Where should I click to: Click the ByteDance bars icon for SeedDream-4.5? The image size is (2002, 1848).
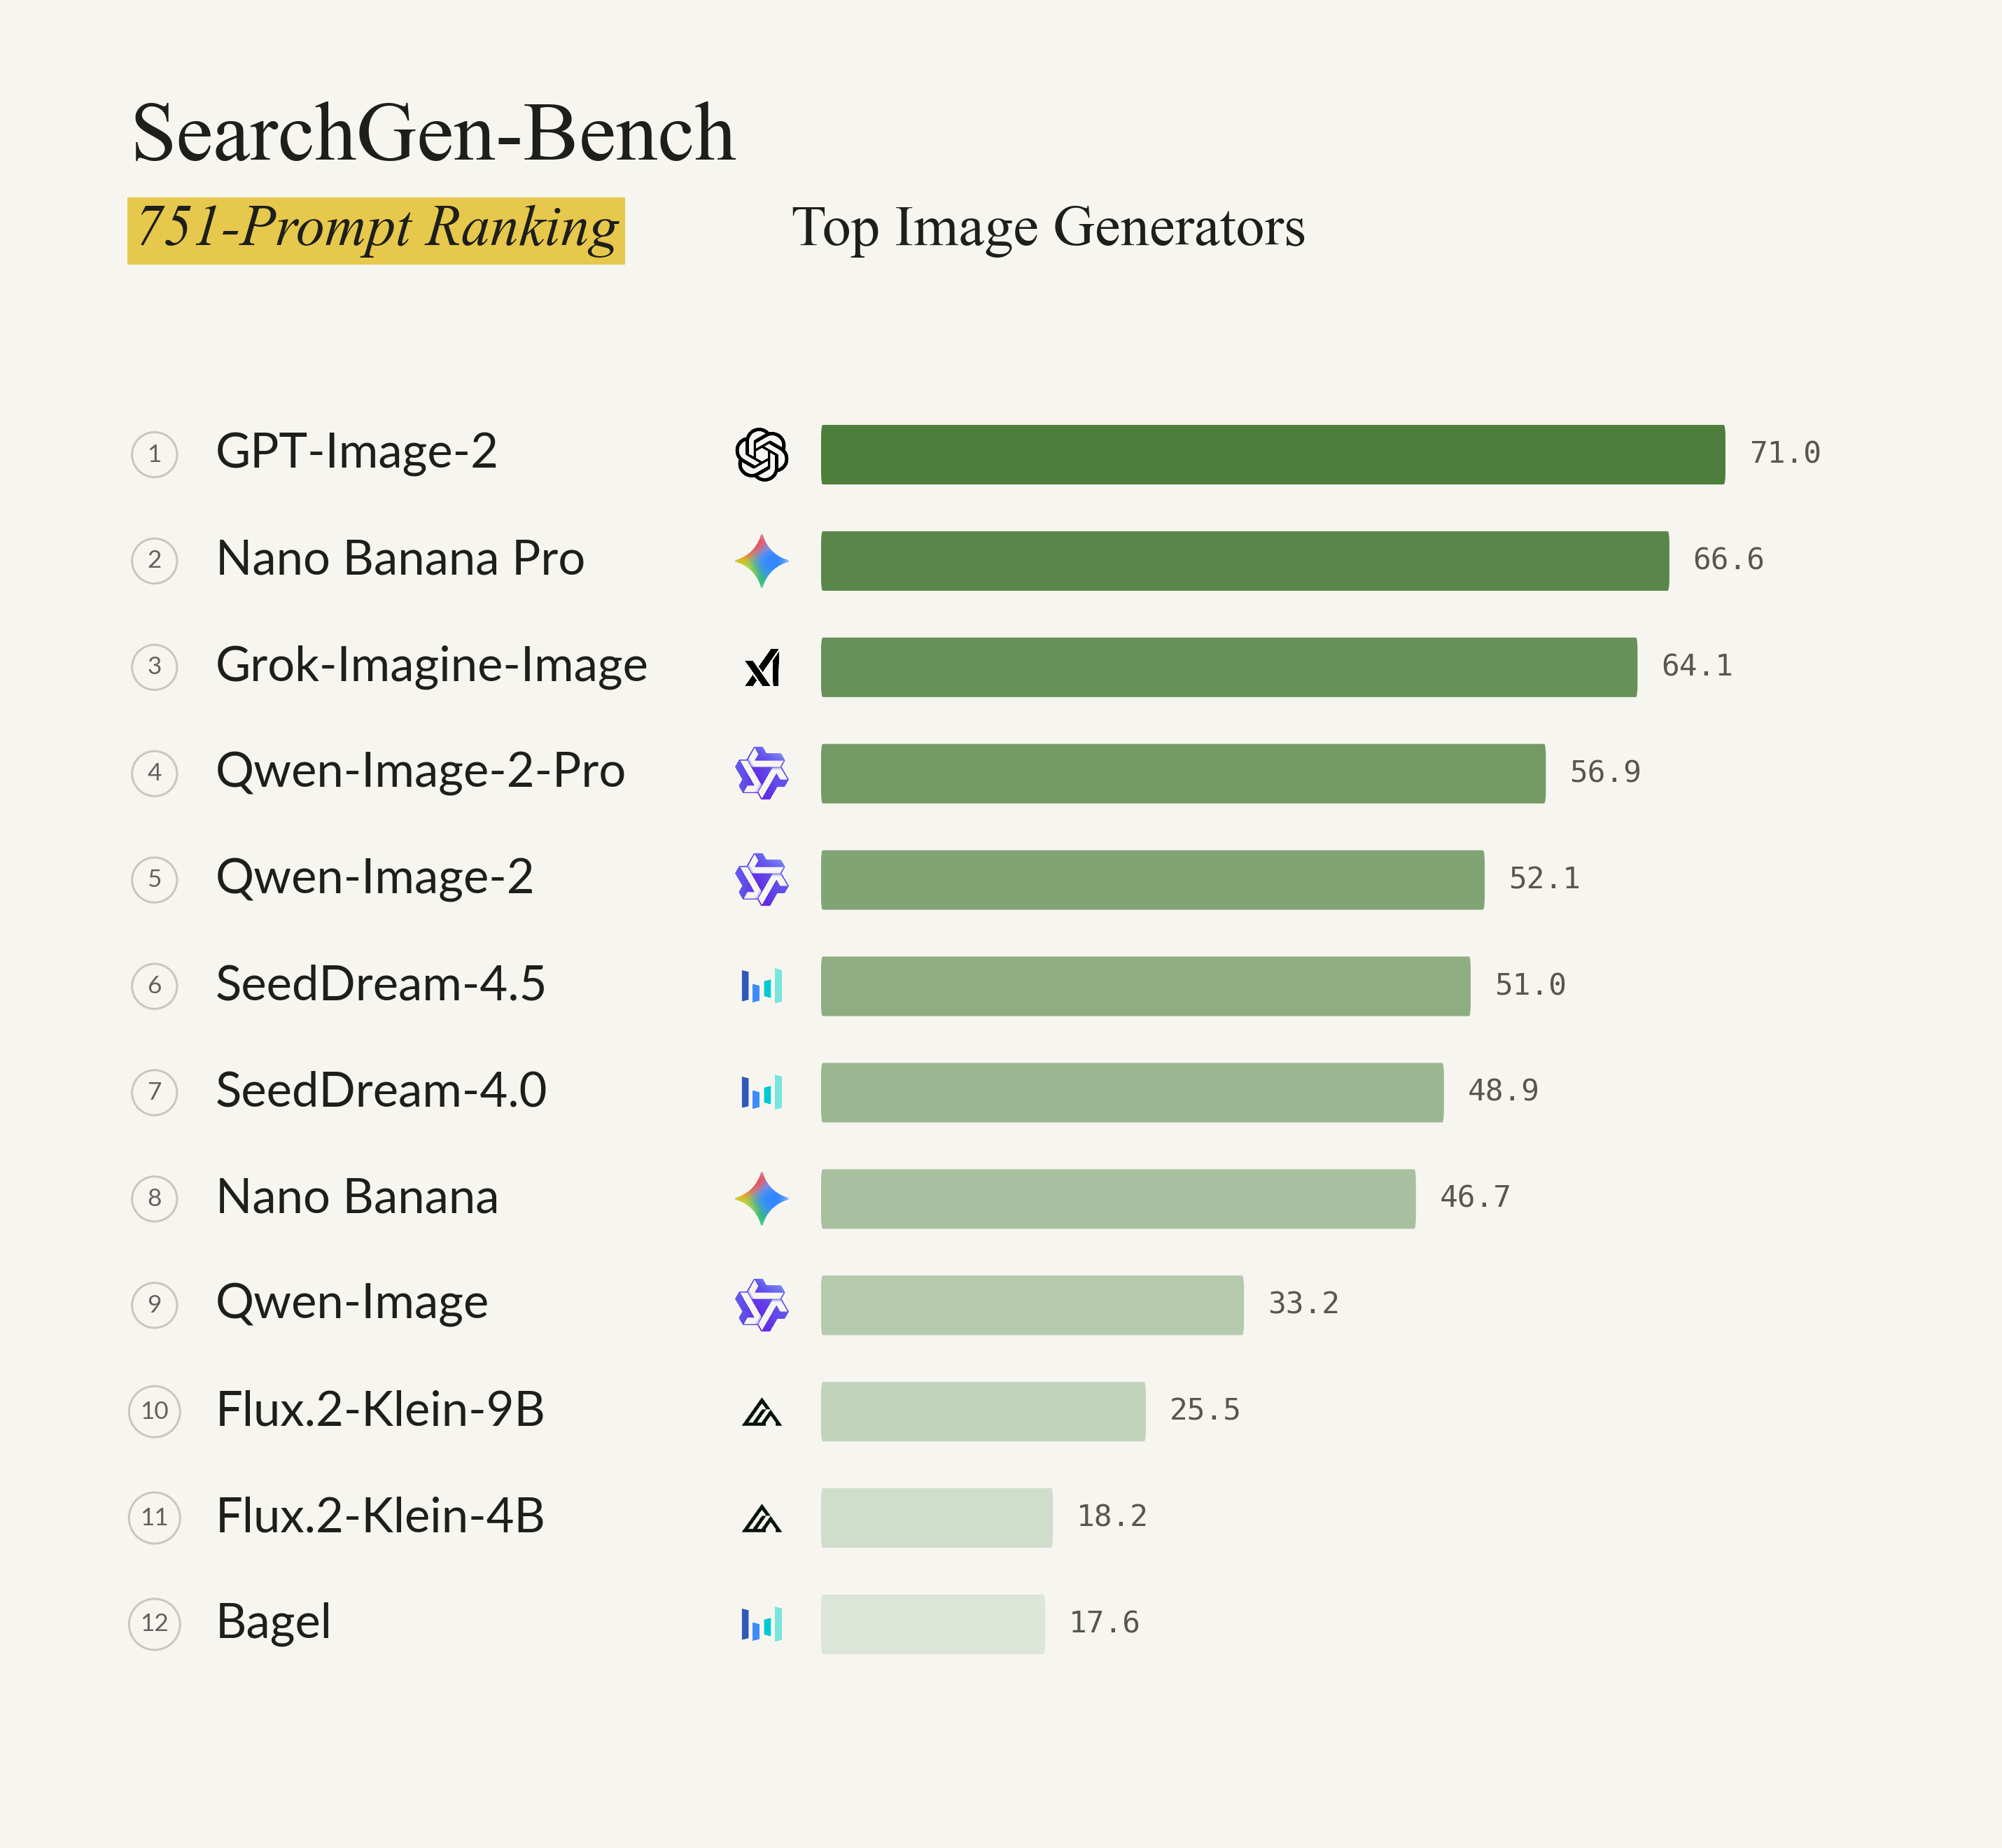pyautogui.click(x=761, y=985)
